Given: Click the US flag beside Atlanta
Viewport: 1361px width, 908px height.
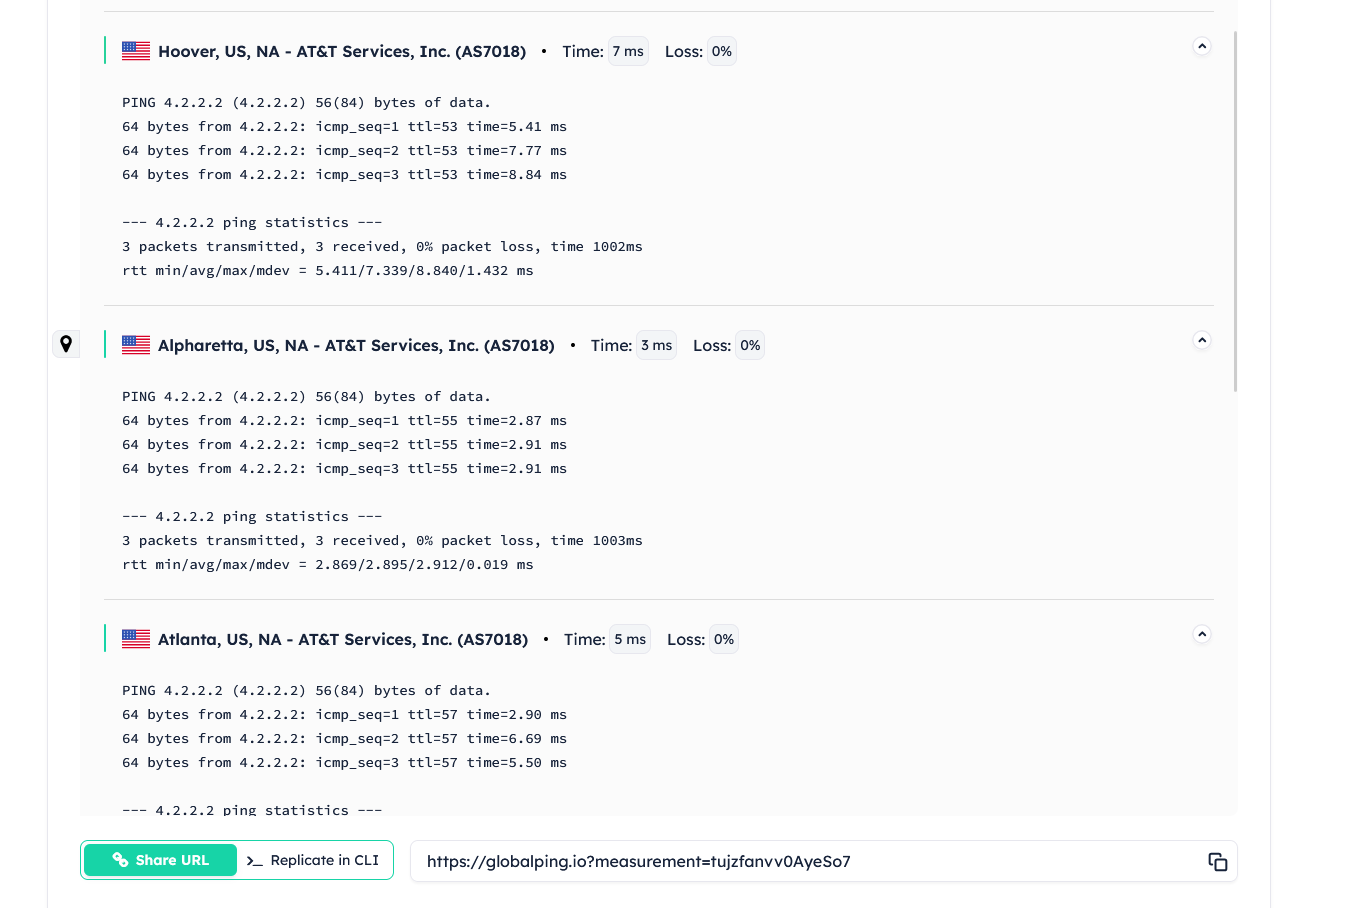Looking at the screenshot, I should (136, 639).
